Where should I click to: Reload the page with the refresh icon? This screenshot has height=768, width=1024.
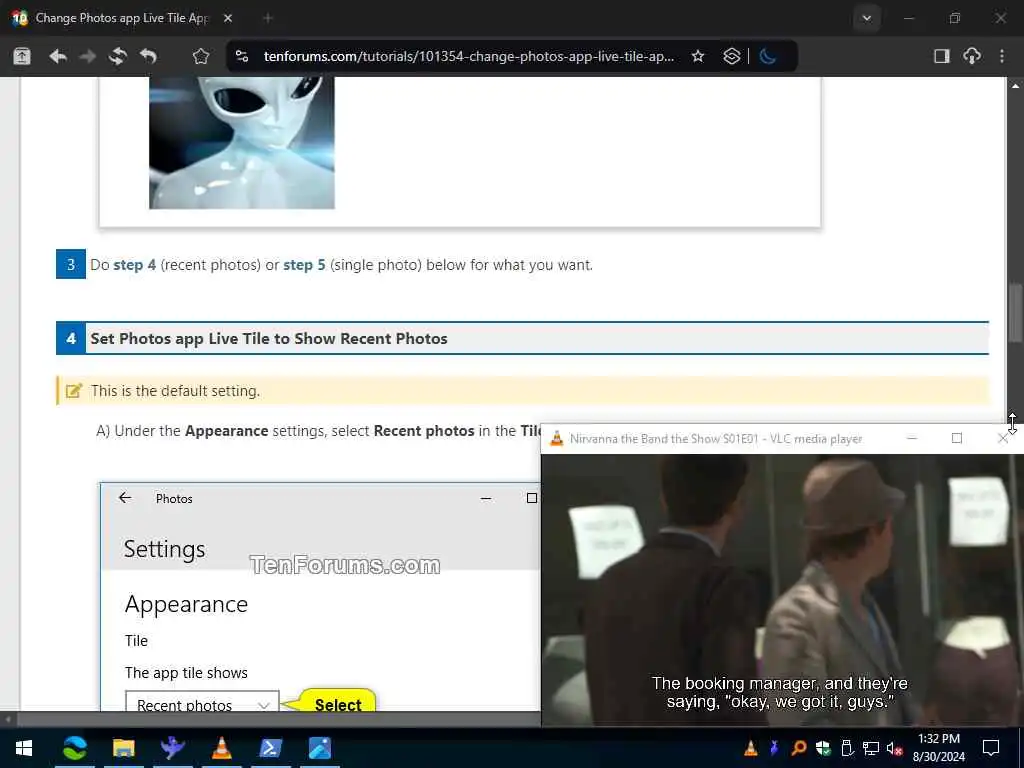[118, 56]
